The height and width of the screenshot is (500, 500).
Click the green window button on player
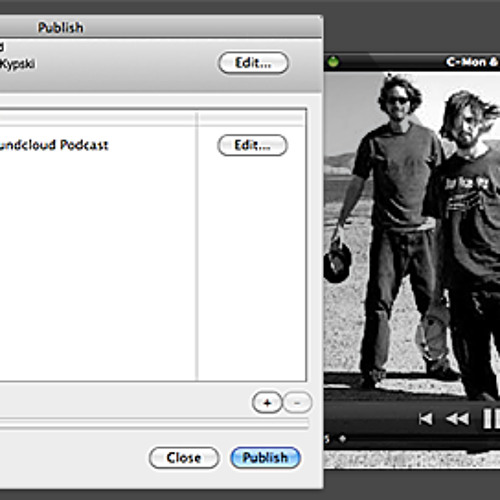point(333,62)
